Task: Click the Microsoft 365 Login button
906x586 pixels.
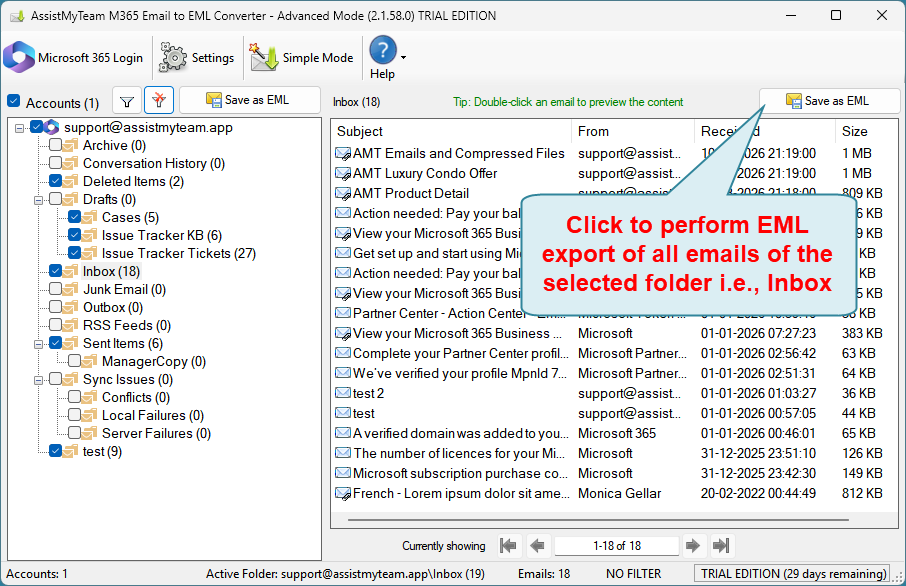Action: point(74,57)
